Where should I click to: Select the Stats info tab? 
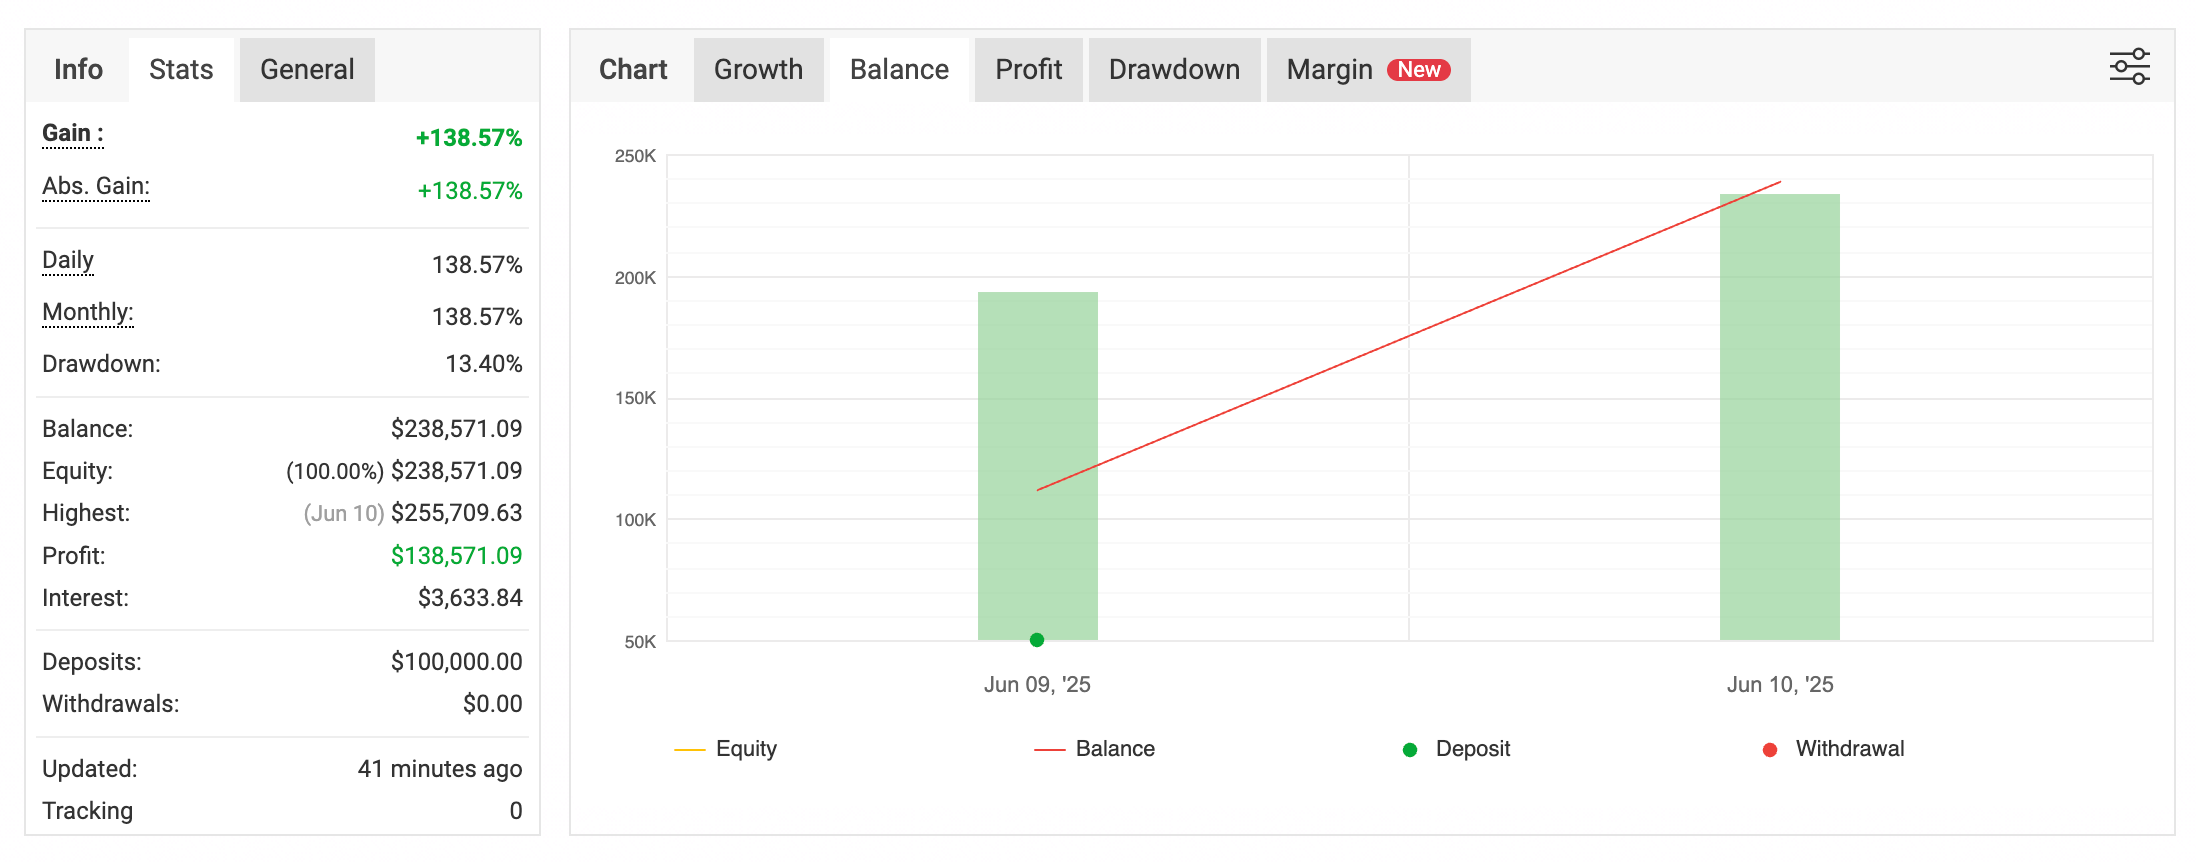click(181, 70)
